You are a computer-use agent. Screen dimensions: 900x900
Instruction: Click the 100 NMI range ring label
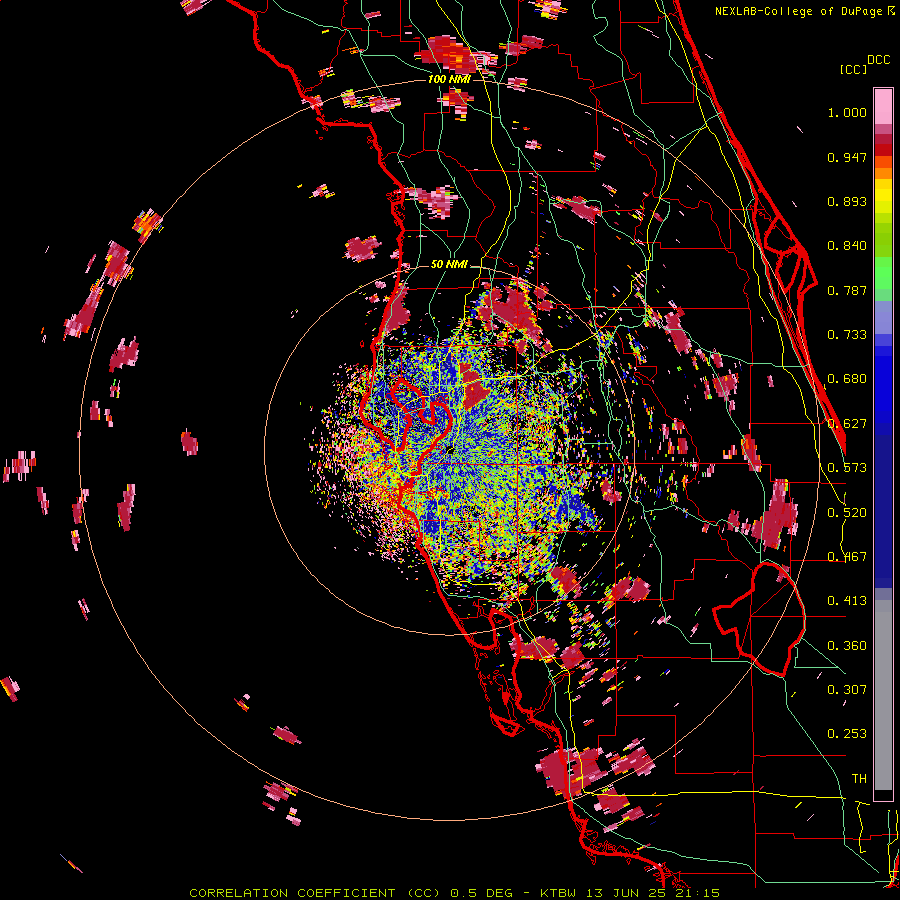click(x=449, y=79)
